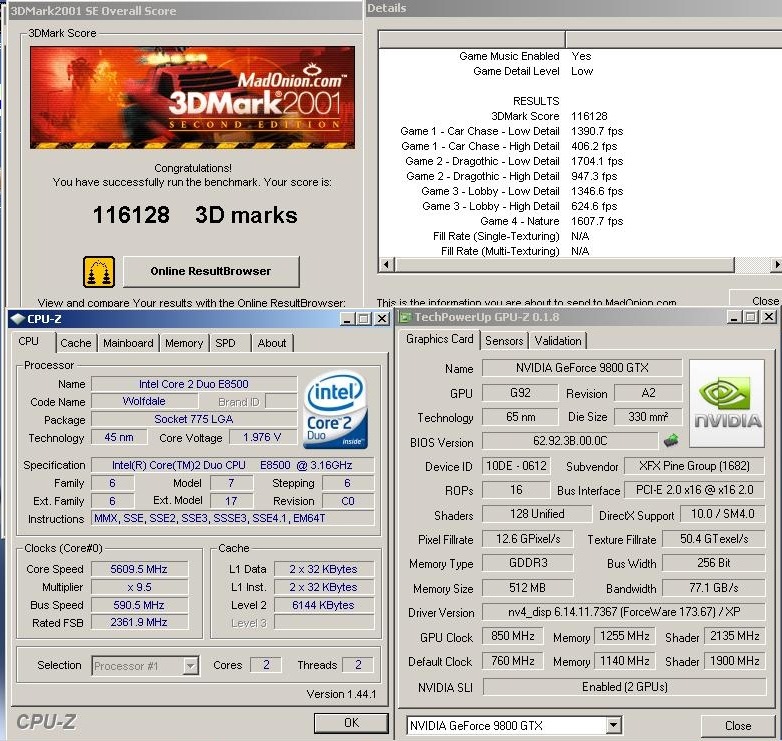Click the Device ID 10DE - 0612 field
The height and width of the screenshot is (741, 782).
click(x=516, y=466)
